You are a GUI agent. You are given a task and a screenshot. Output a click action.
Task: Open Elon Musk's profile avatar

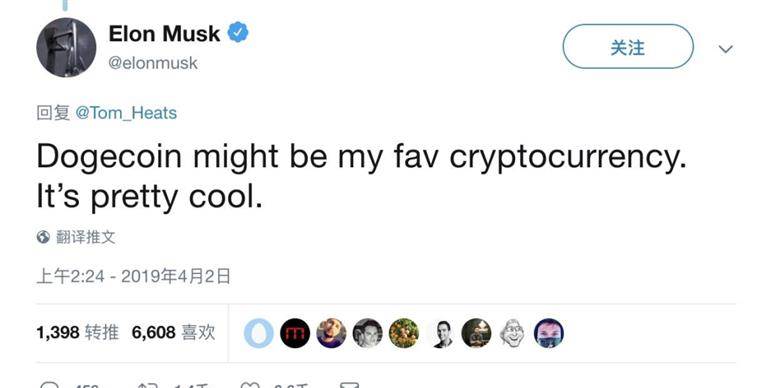point(66,48)
